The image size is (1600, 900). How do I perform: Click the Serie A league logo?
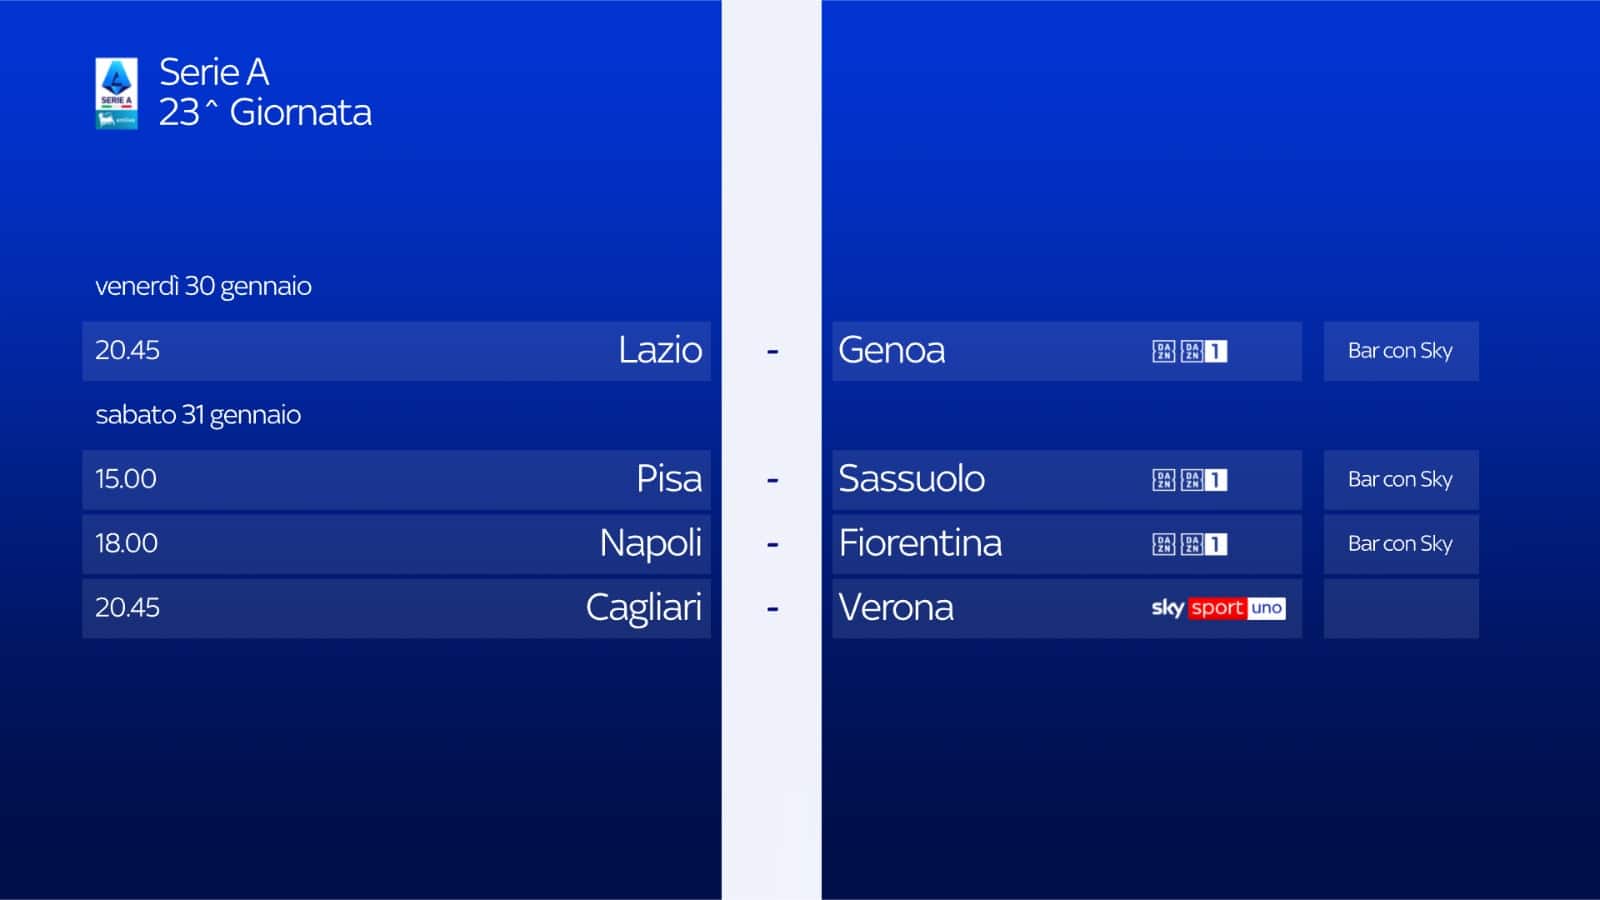click(x=116, y=93)
